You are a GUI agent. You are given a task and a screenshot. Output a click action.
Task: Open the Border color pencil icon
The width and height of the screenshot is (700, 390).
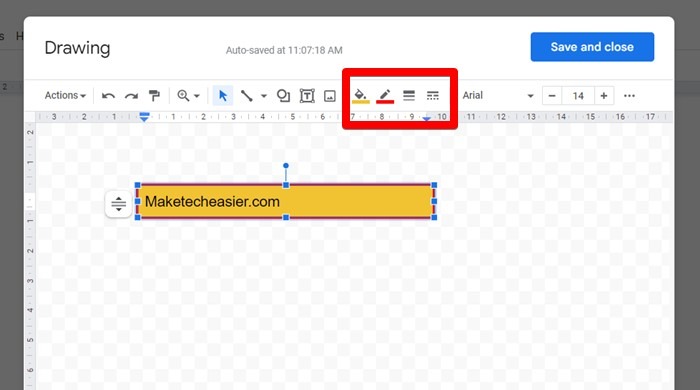[x=385, y=96]
